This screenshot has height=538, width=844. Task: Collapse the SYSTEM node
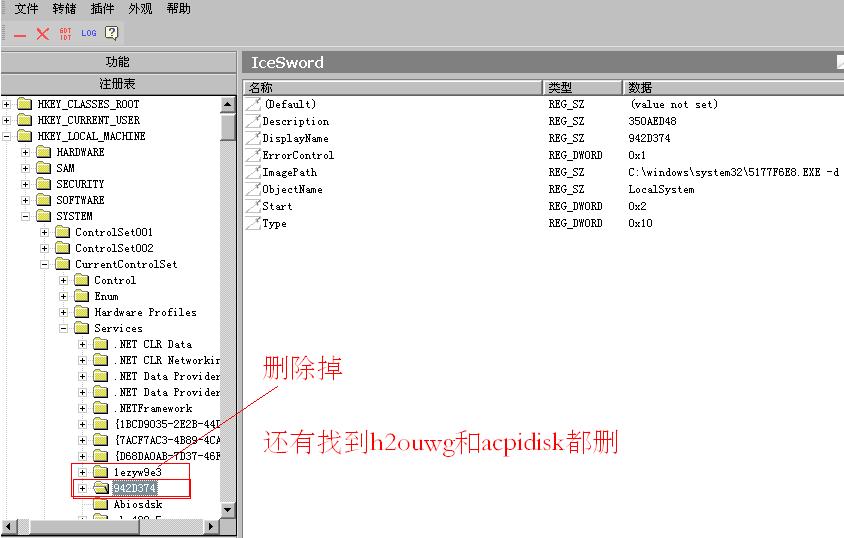coord(25,216)
